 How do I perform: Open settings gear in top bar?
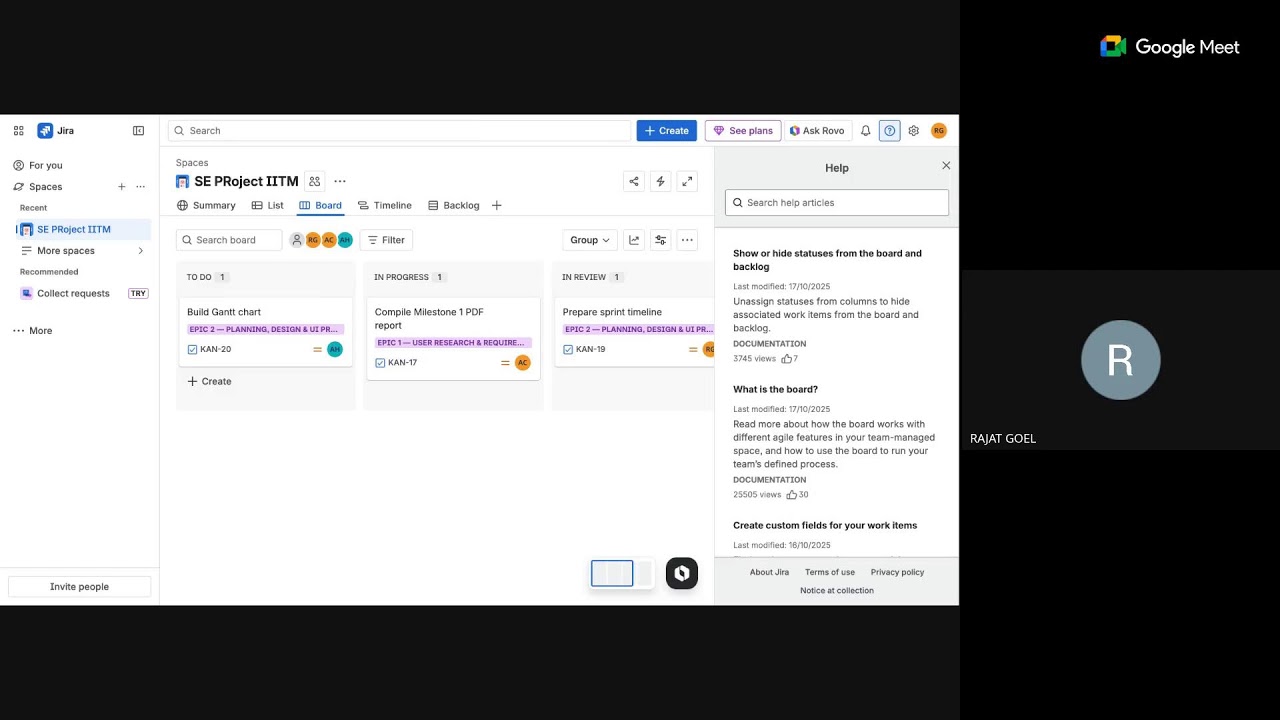(913, 131)
